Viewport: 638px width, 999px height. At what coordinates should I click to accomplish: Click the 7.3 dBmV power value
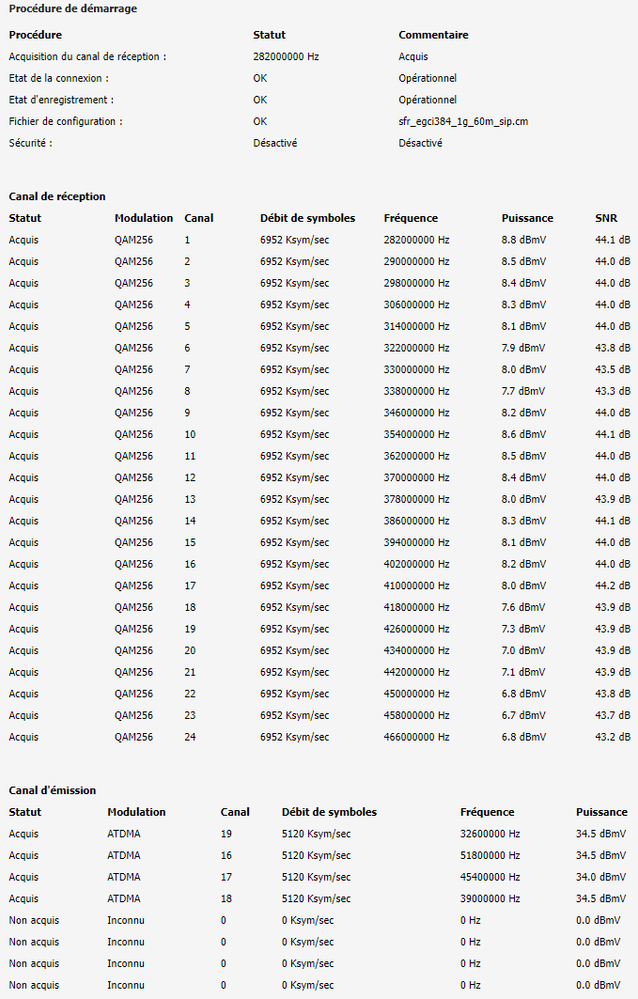[x=523, y=629]
